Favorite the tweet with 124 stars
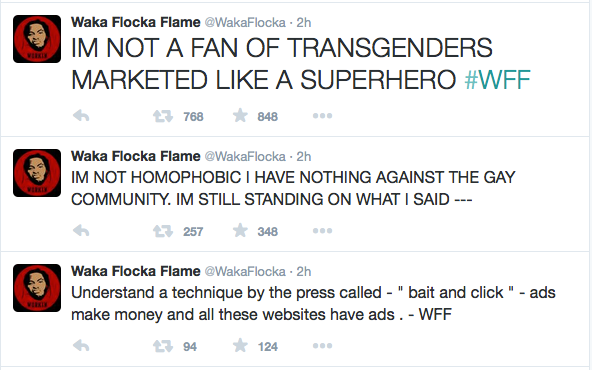Screen dimensions: 592x370 240,345
